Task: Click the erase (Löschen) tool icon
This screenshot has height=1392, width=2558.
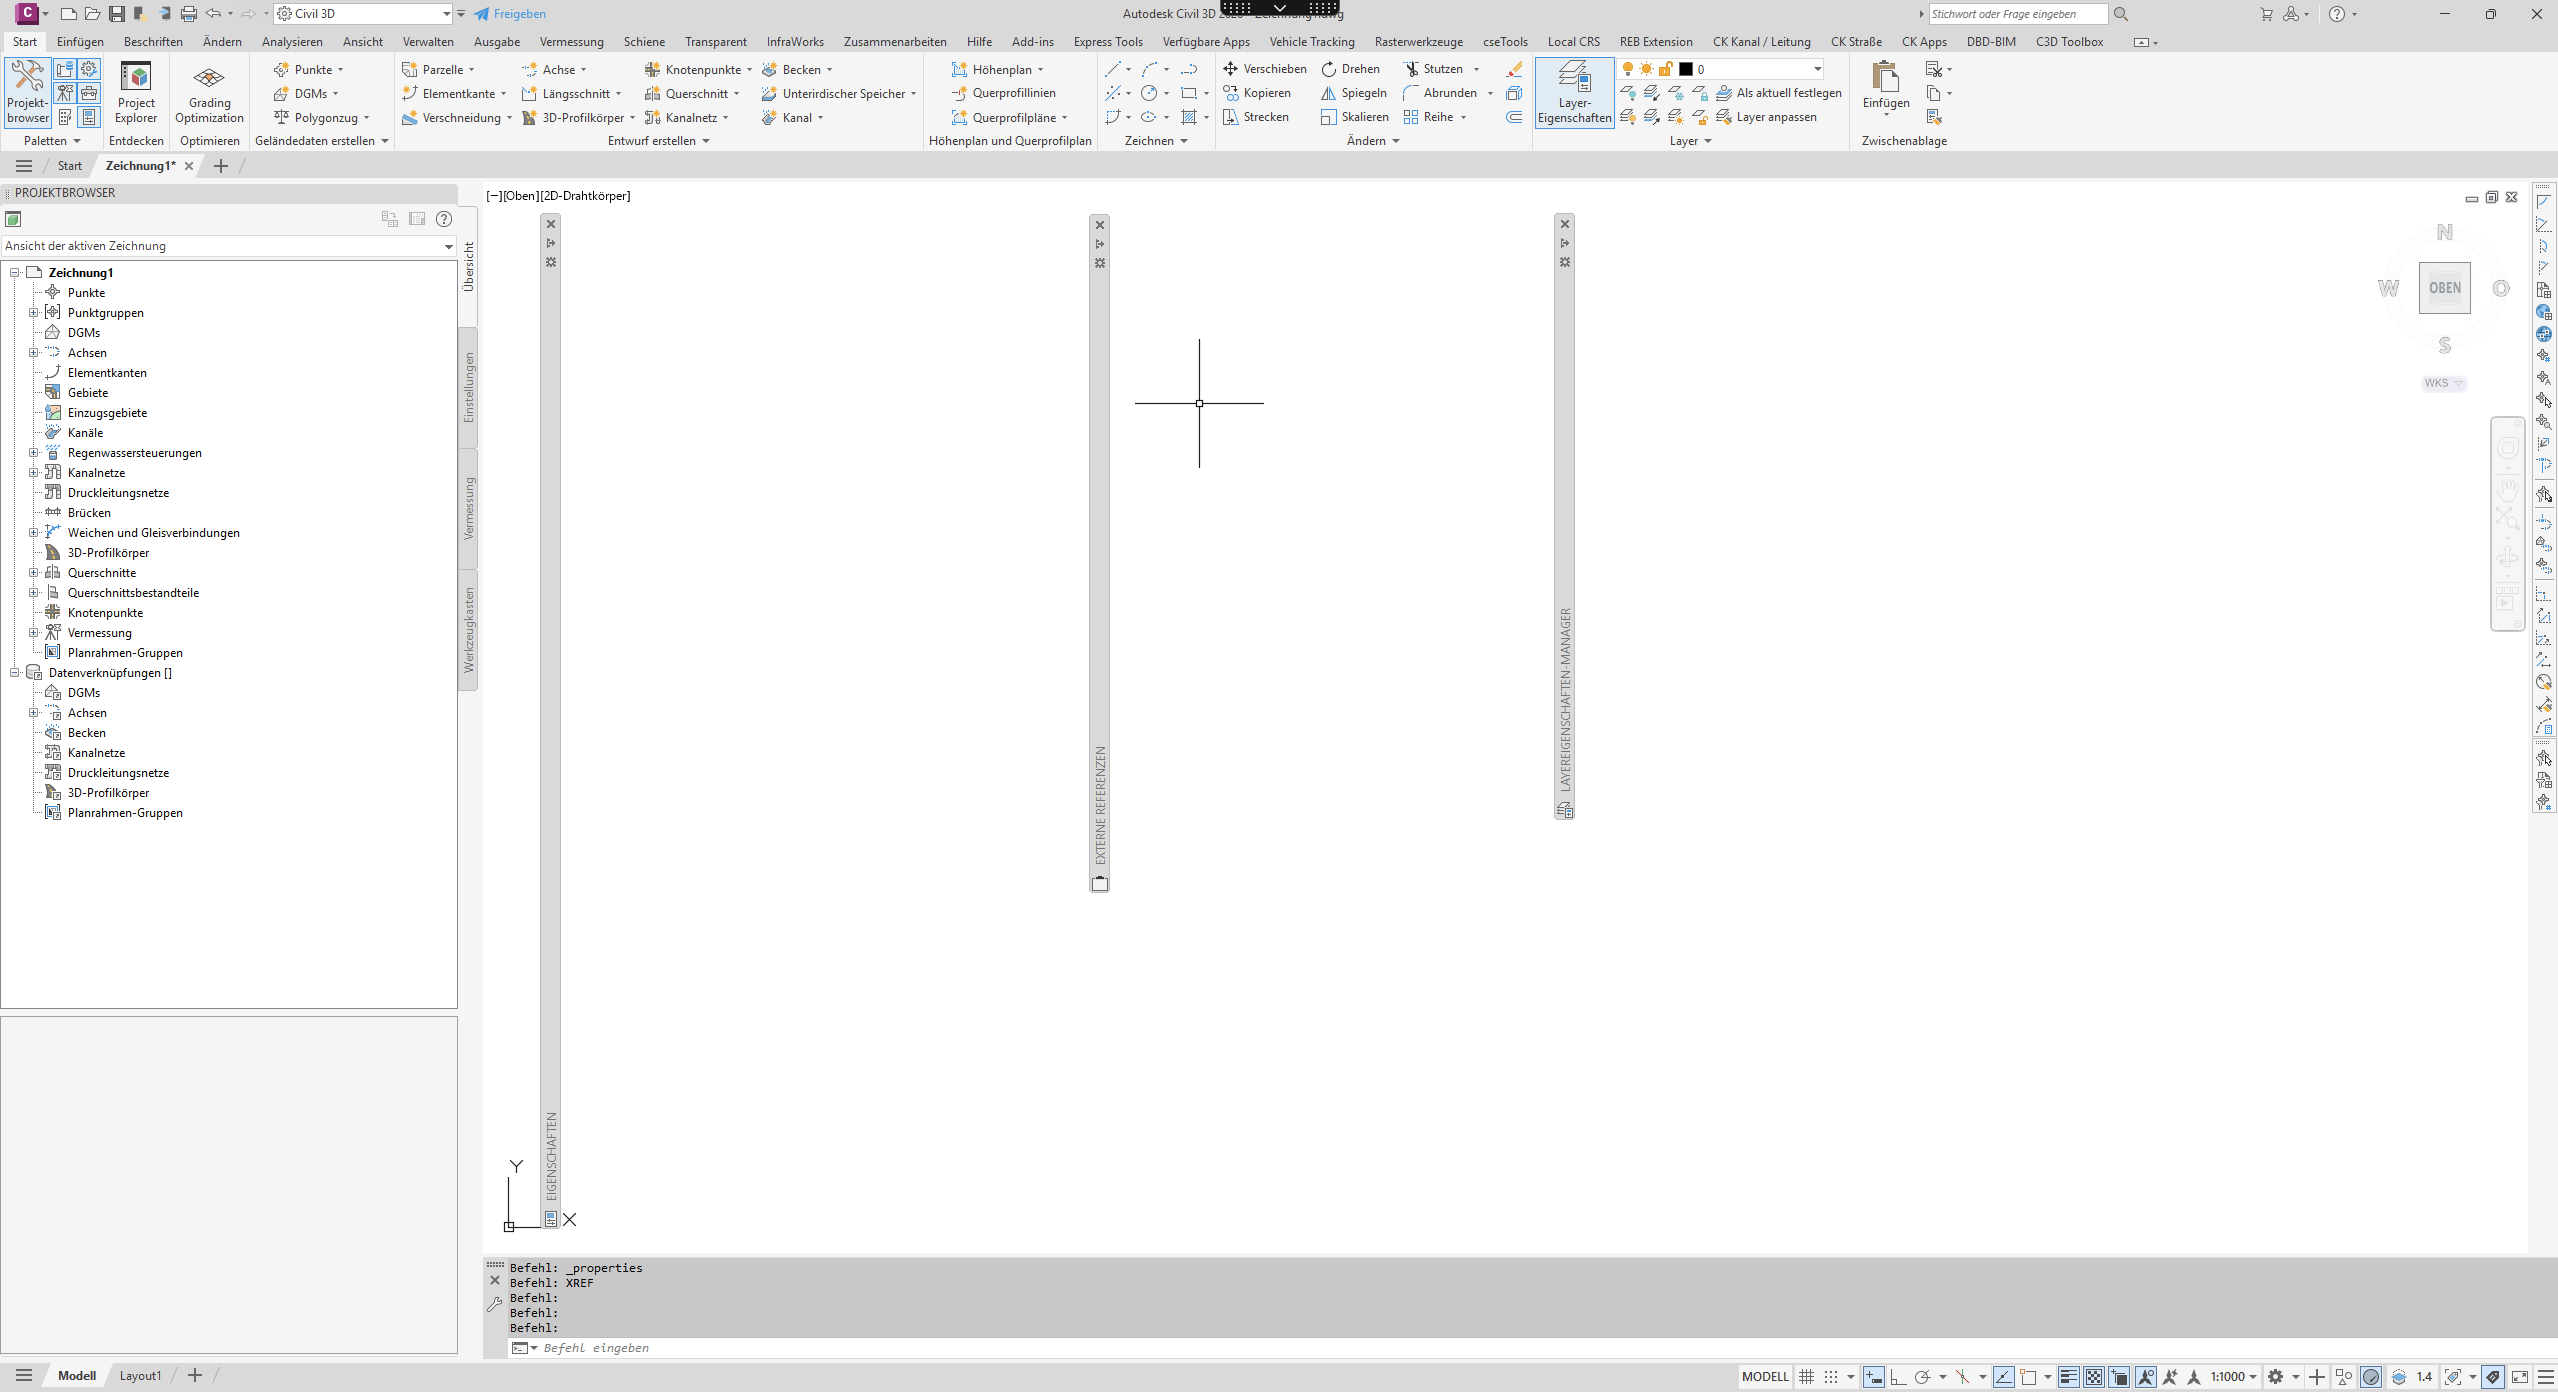Action: click(1514, 69)
